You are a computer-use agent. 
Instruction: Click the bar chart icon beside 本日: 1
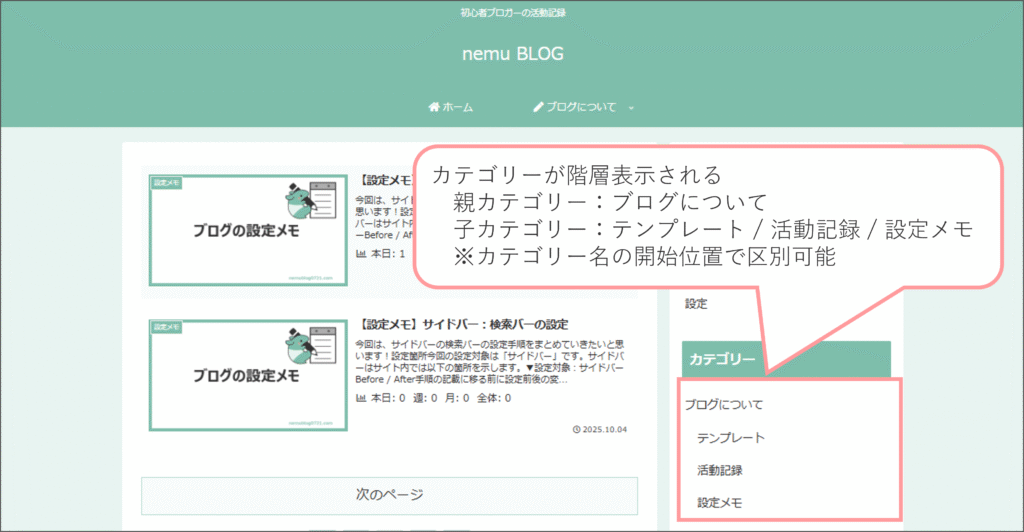(x=361, y=254)
